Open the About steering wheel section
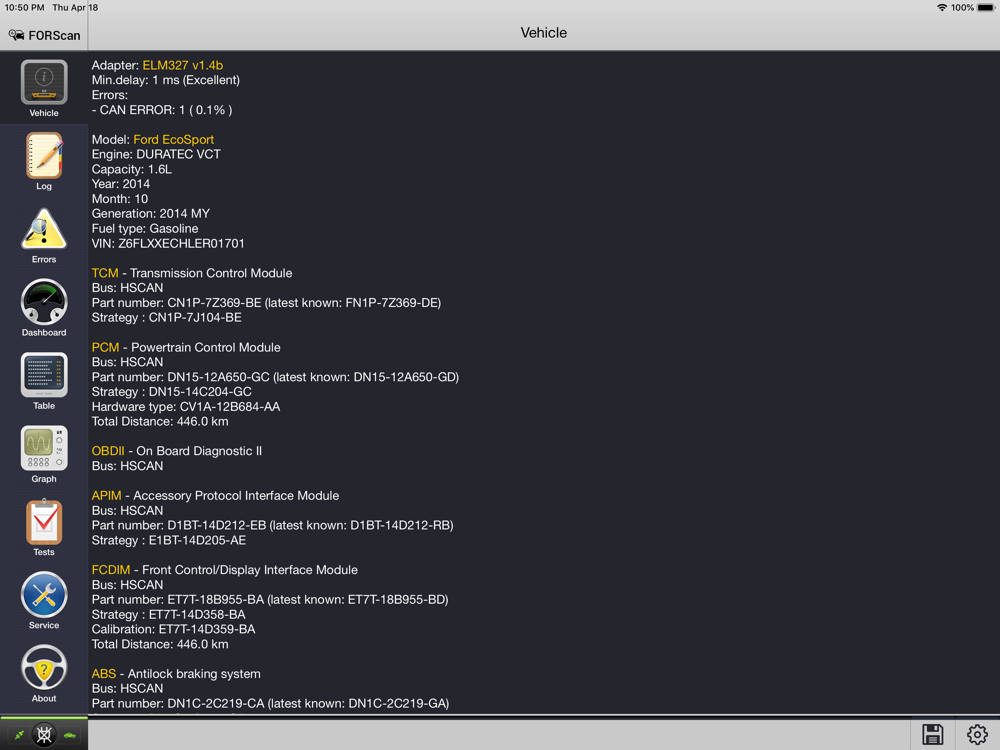The width and height of the screenshot is (1000, 750). pos(44,675)
